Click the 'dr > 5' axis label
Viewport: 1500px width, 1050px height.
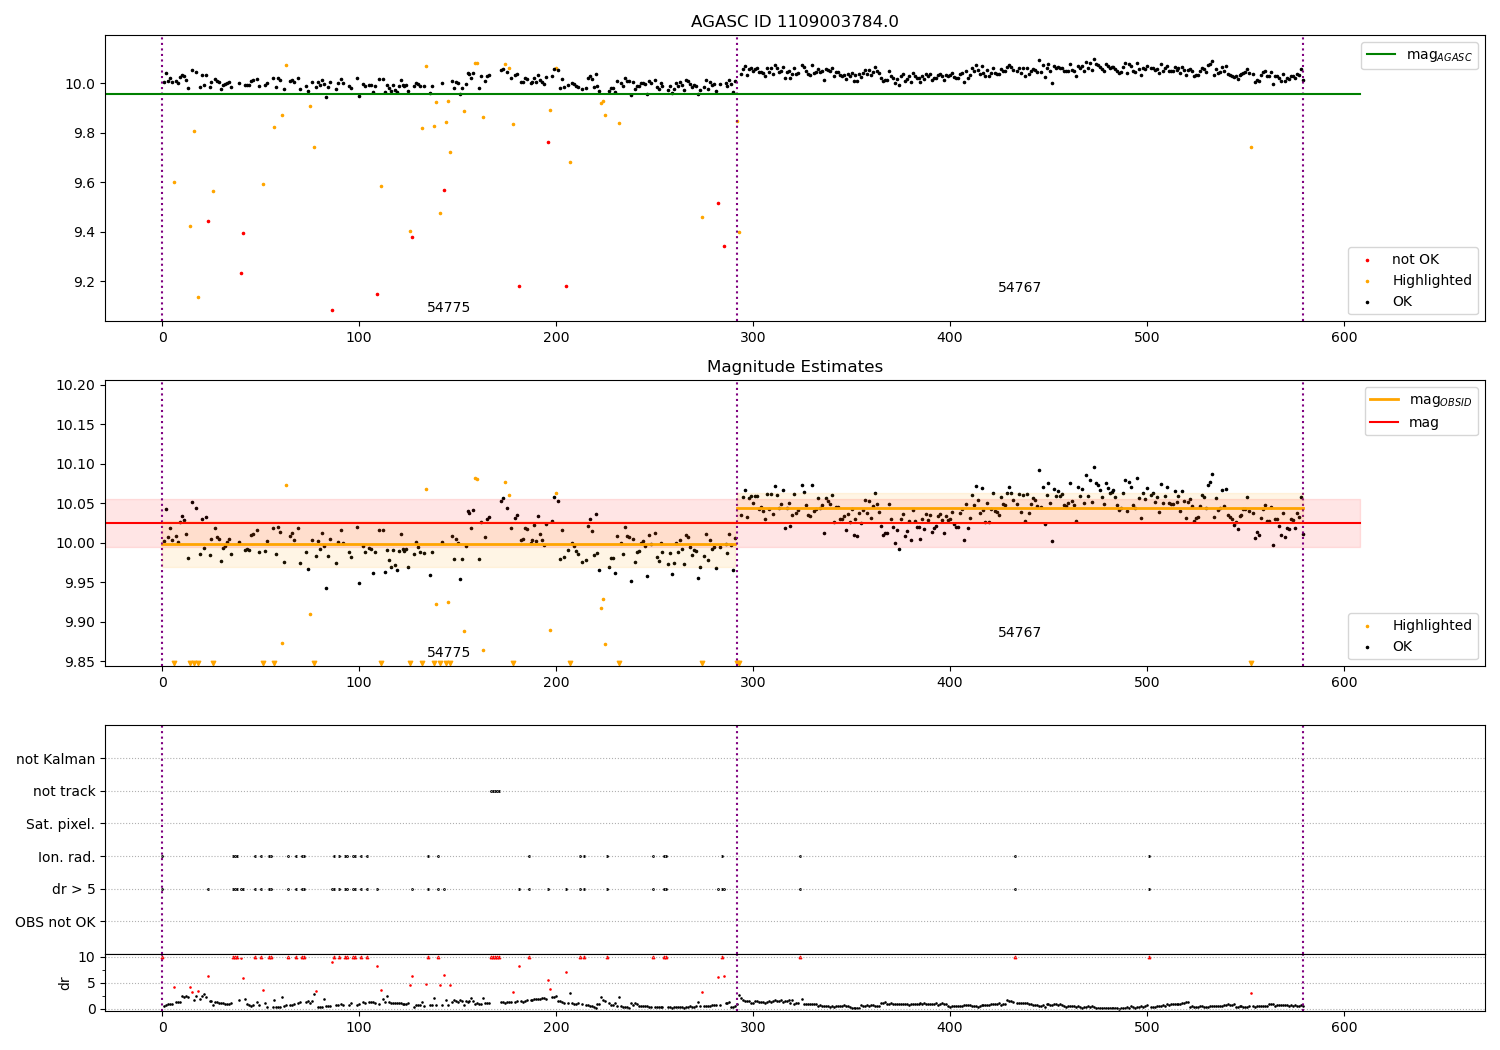click(74, 889)
